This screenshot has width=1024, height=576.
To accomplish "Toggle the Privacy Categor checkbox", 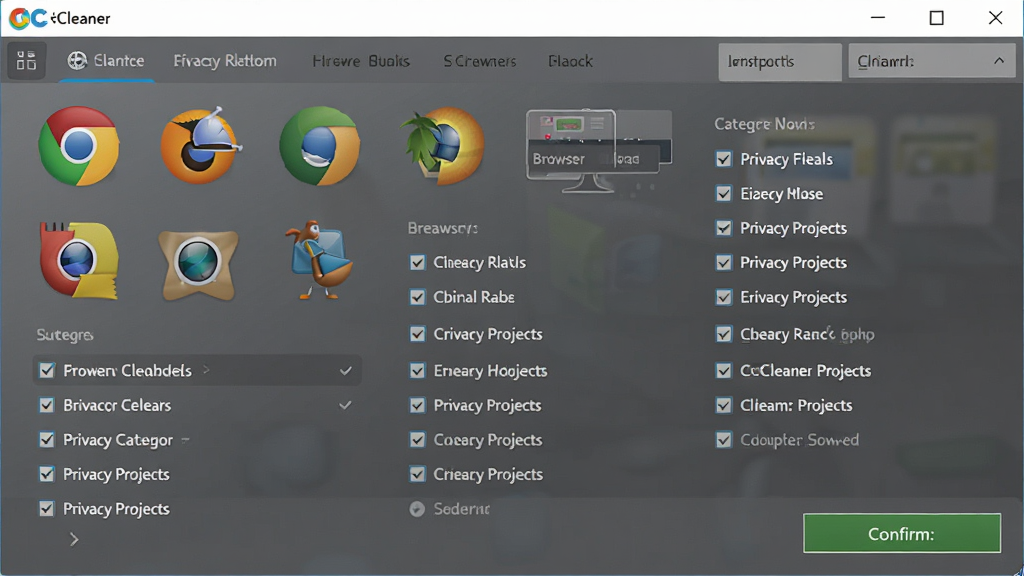I will click(47, 440).
